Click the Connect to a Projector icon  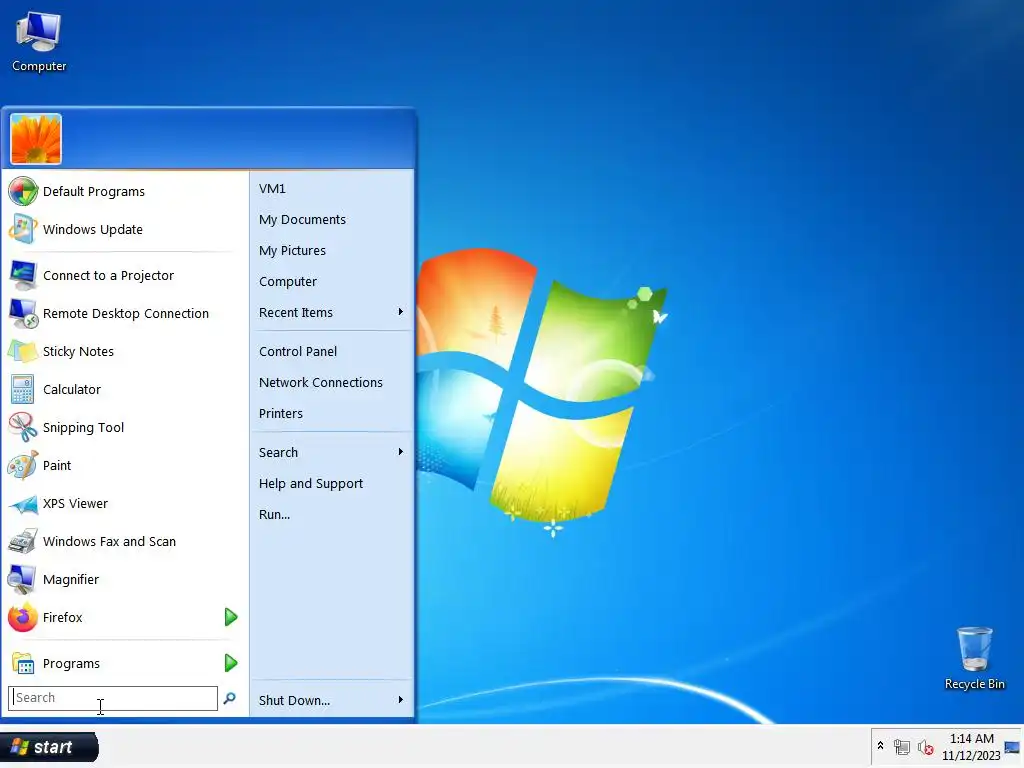tap(23, 276)
